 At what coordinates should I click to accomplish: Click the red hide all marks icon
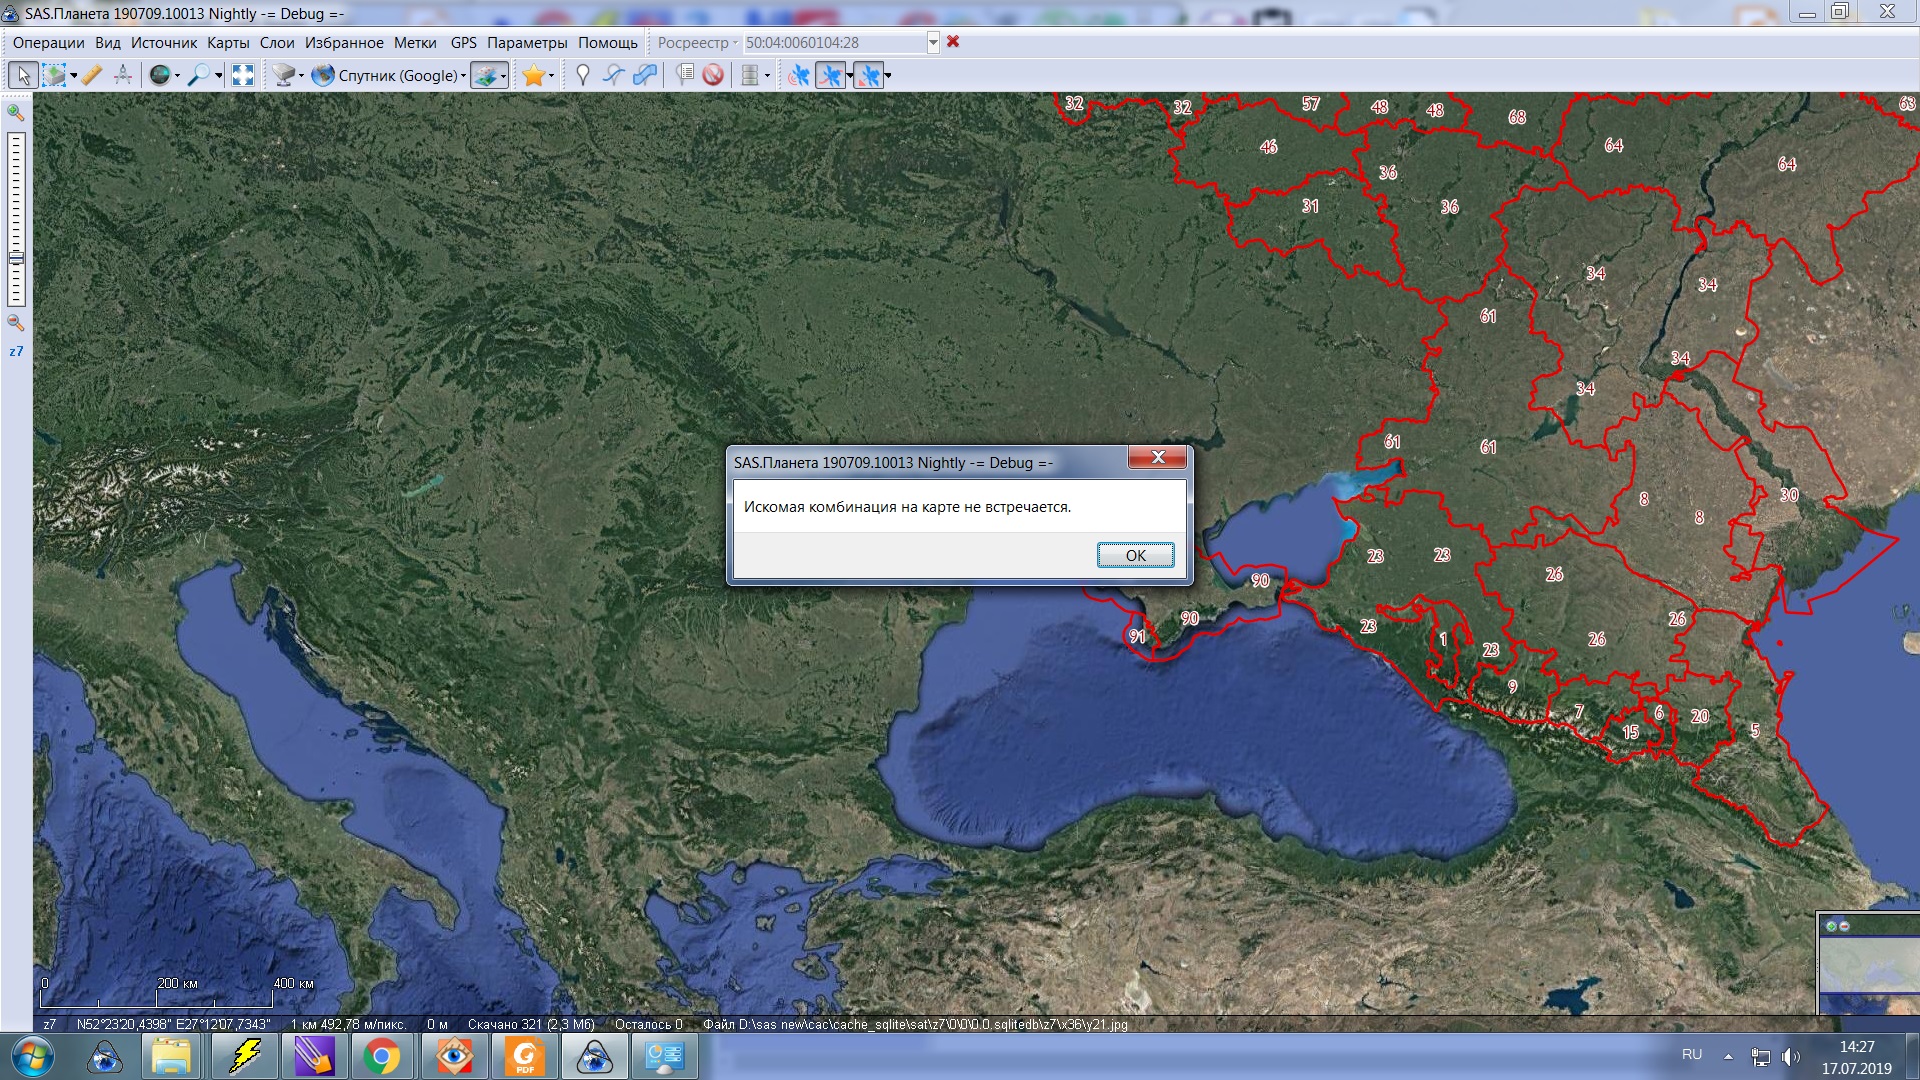pyautogui.click(x=713, y=75)
